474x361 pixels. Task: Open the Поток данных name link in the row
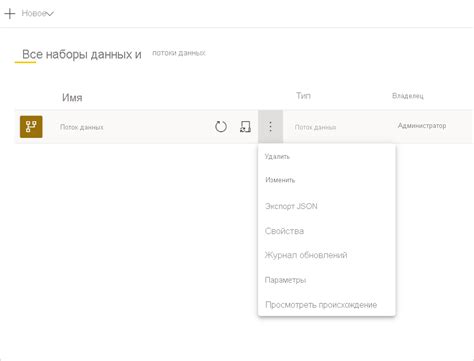(82, 127)
